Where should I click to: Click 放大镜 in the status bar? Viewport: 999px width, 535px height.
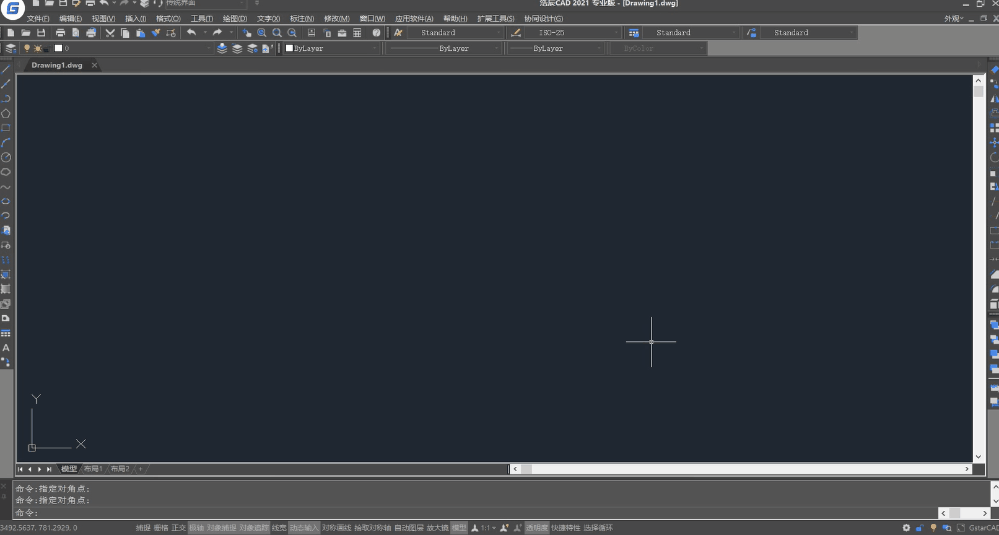(438, 528)
